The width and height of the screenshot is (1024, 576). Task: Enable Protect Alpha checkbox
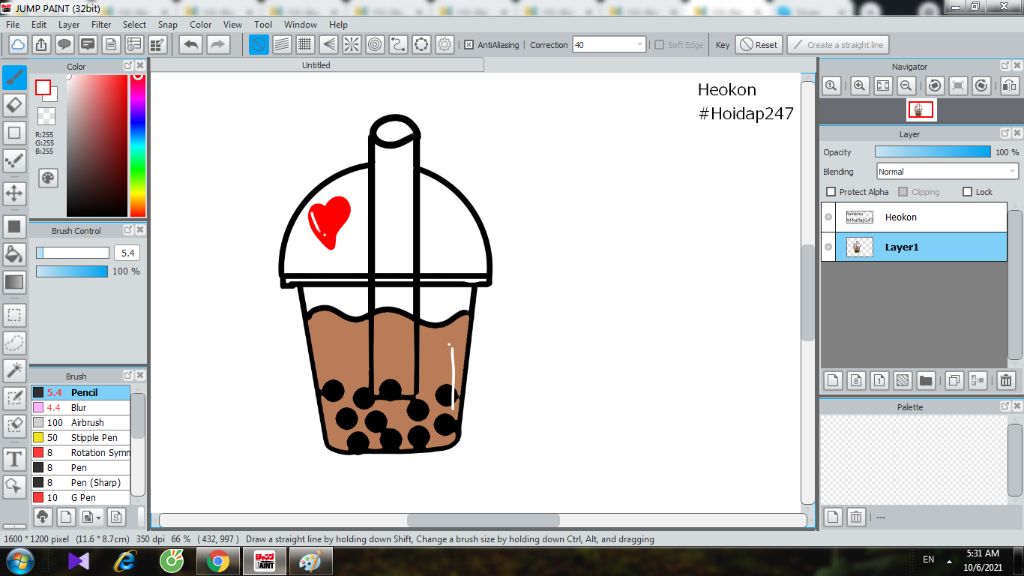click(x=831, y=191)
